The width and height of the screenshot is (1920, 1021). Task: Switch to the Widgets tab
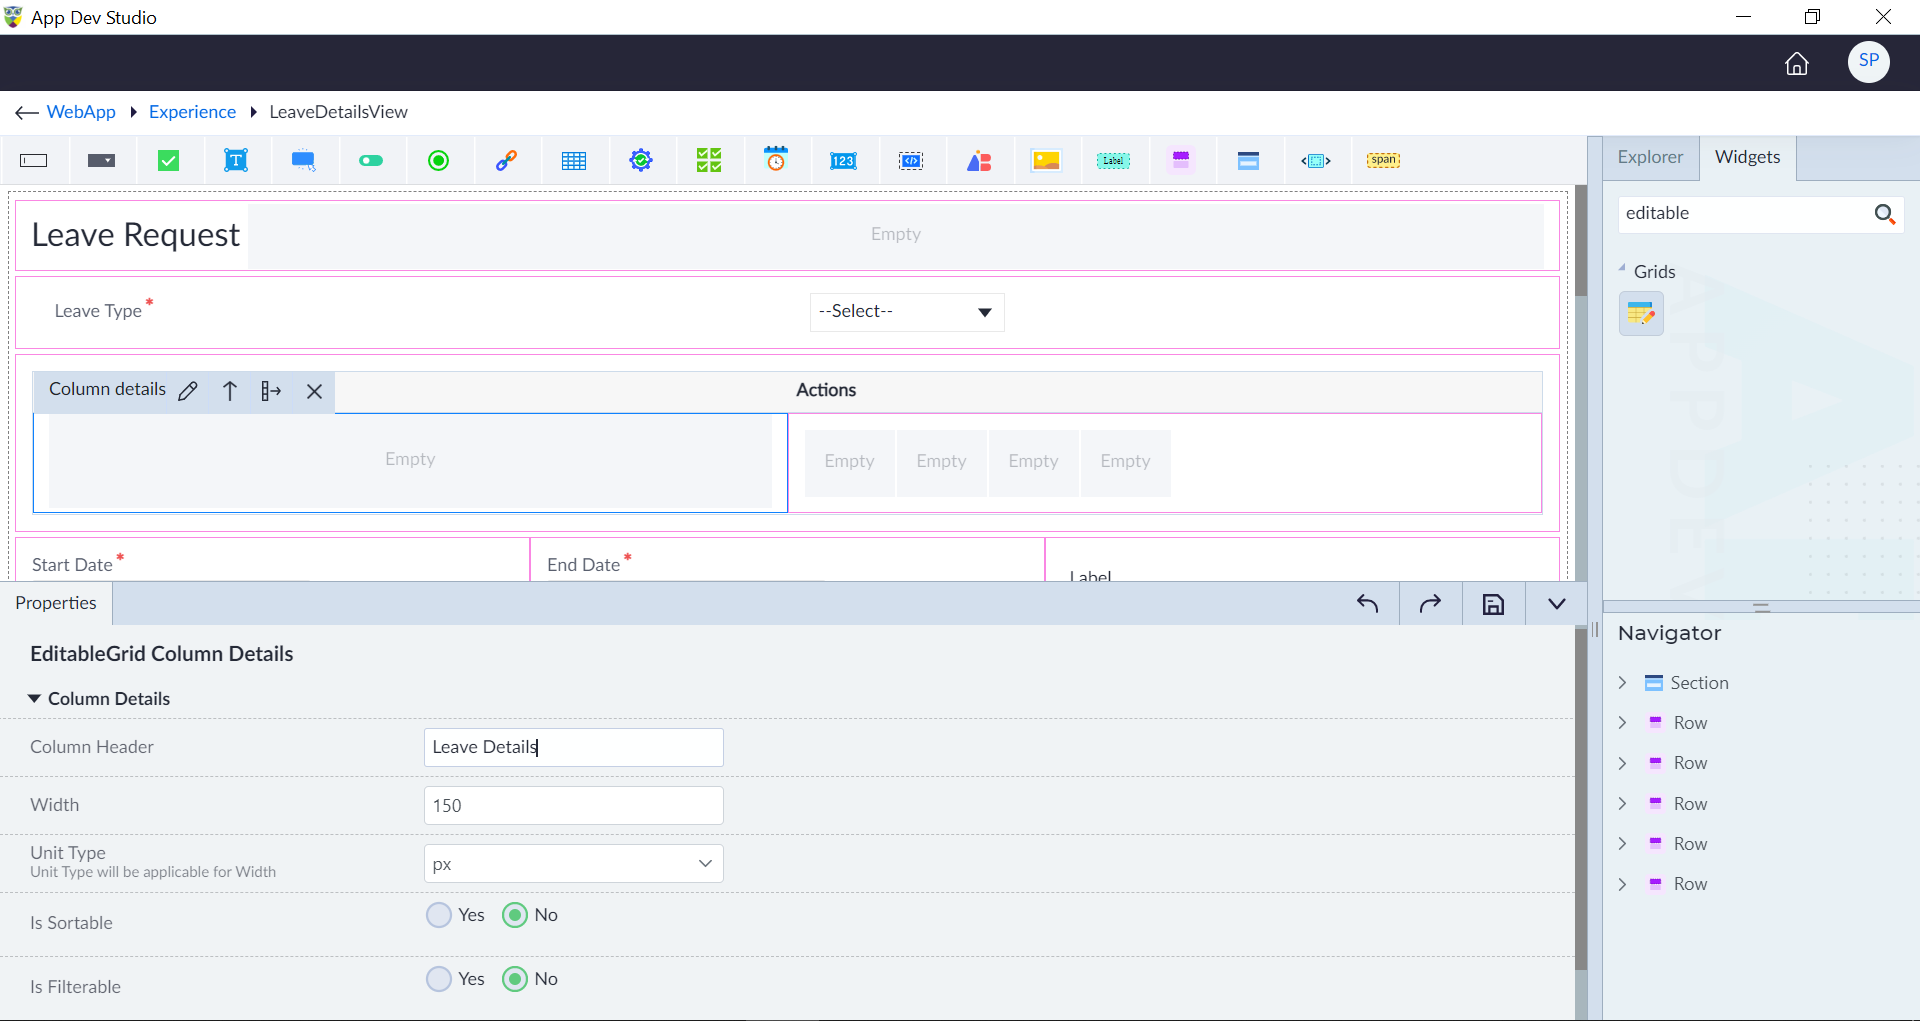(1747, 157)
